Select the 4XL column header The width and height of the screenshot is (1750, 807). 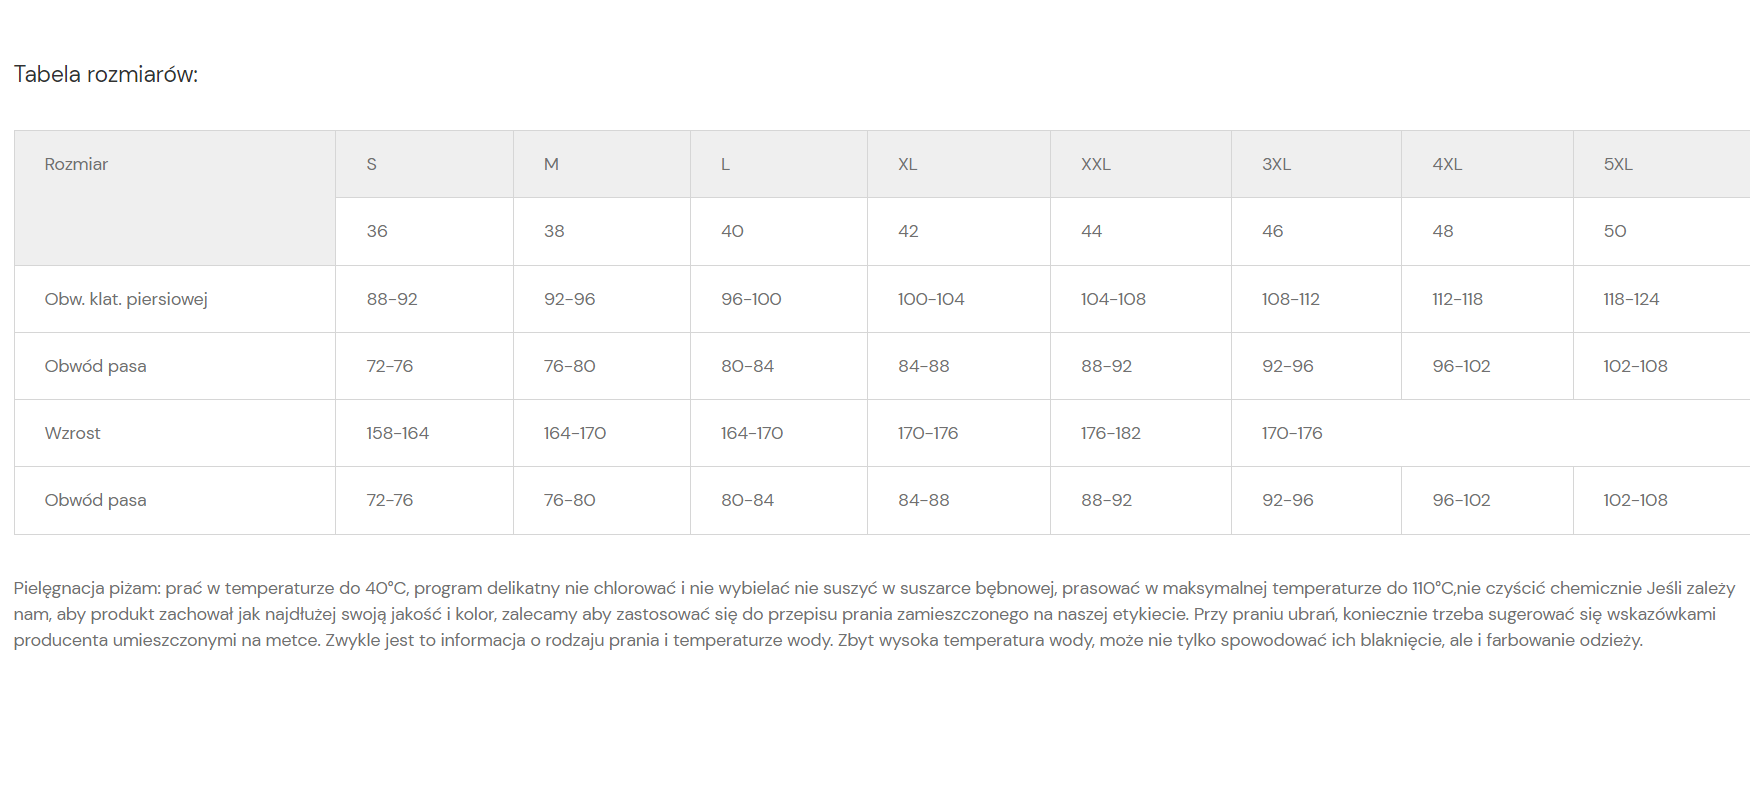point(1447,165)
